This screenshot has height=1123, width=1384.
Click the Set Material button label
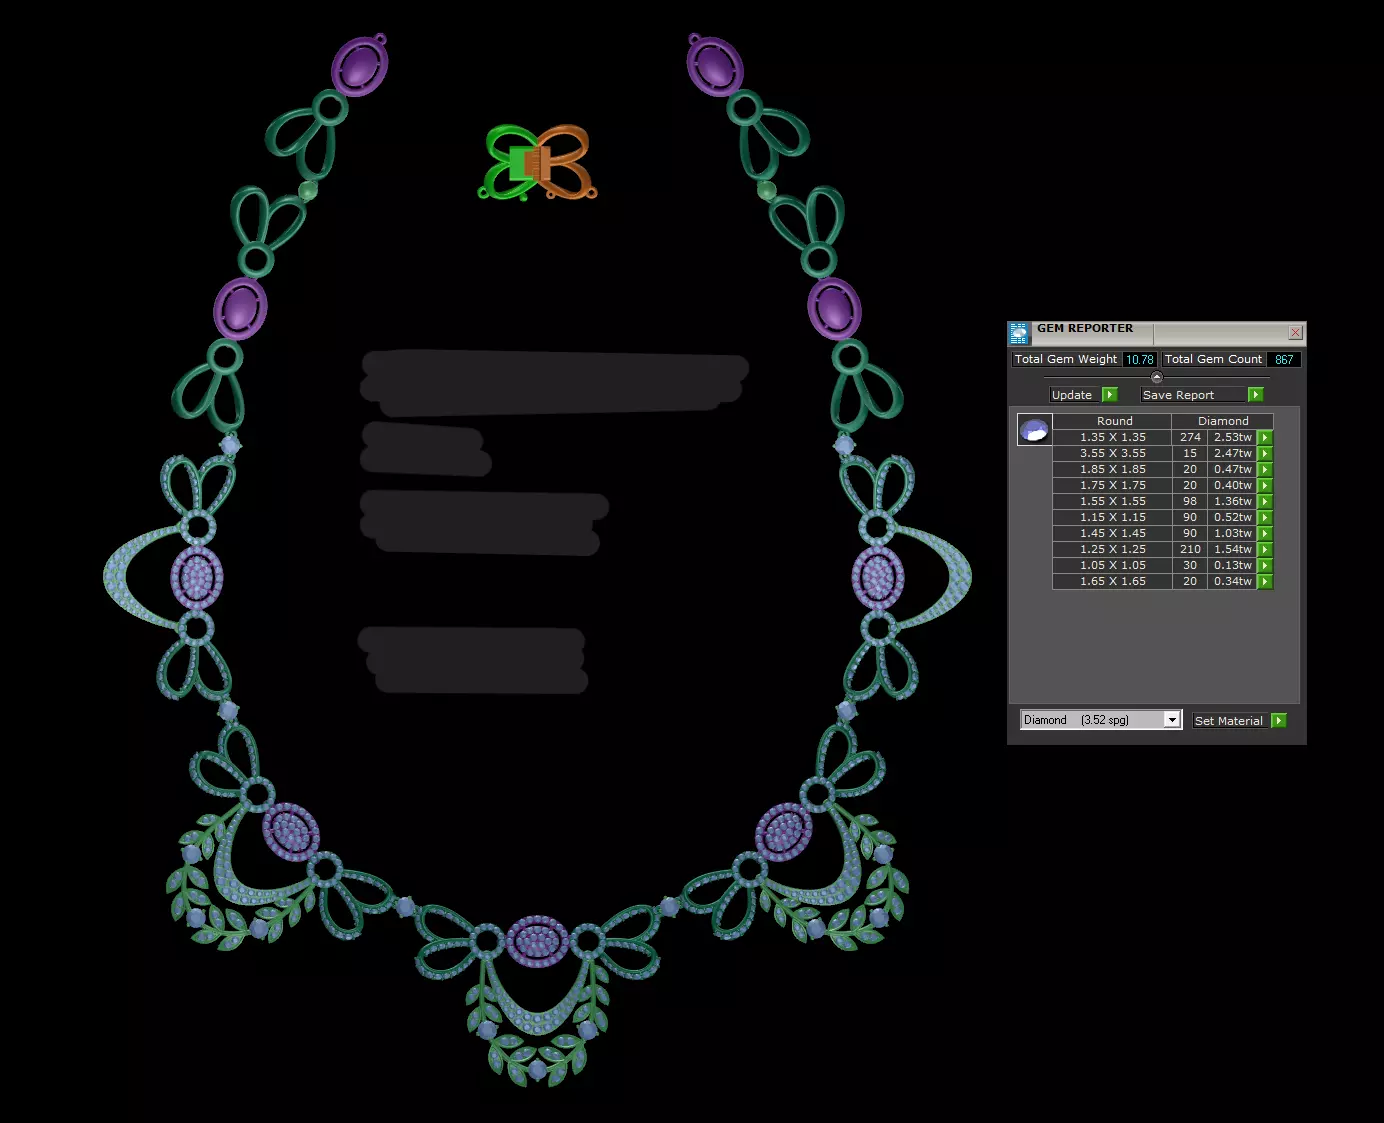click(x=1229, y=721)
